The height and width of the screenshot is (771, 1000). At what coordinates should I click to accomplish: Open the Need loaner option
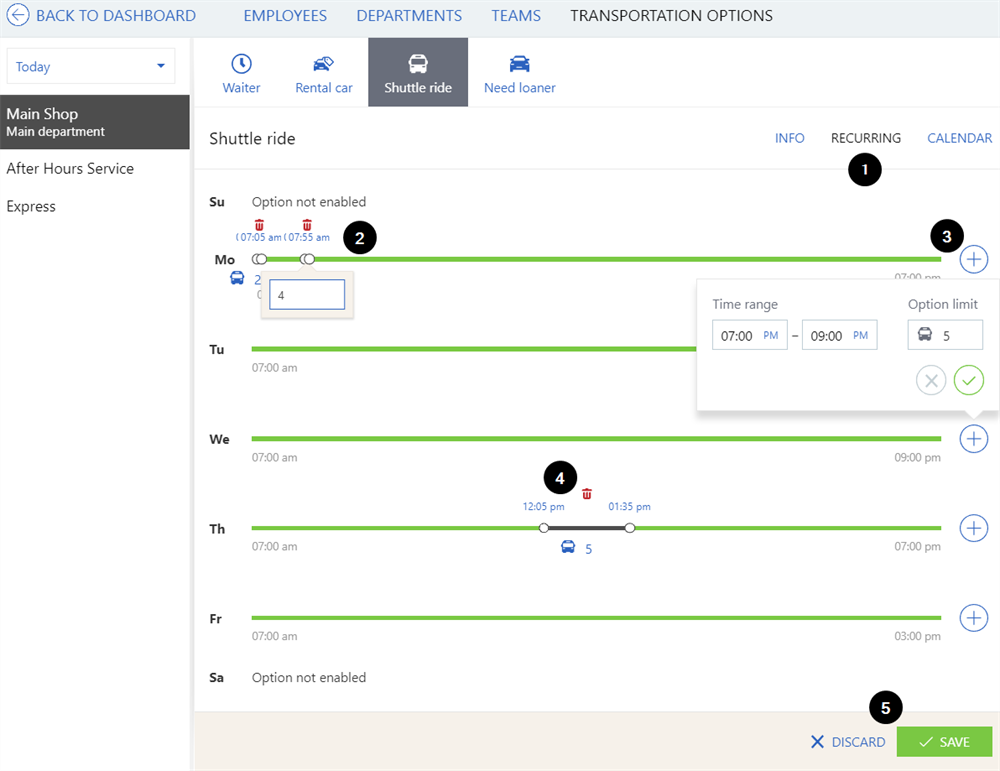click(519, 72)
